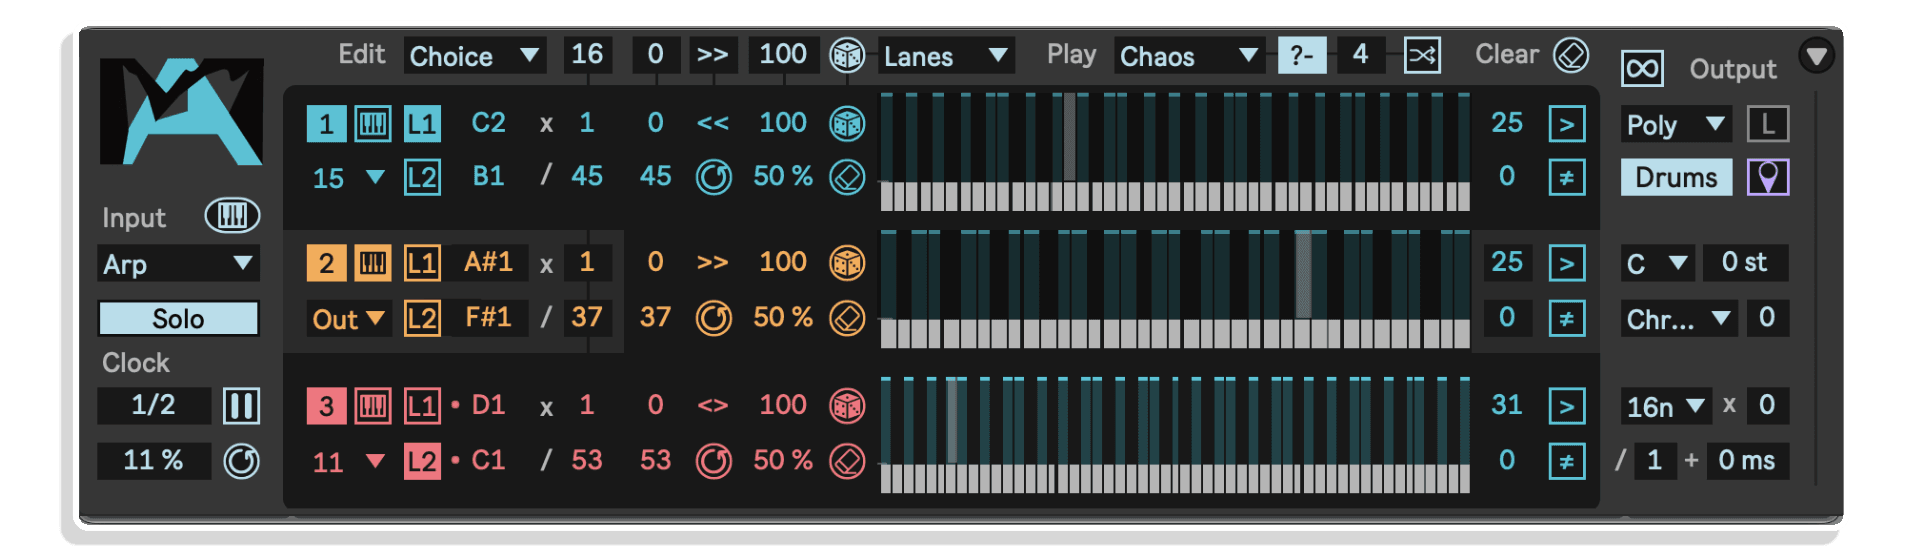Toggle the highlighted L2 in lane 3
The image size is (1920, 551).
(422, 461)
